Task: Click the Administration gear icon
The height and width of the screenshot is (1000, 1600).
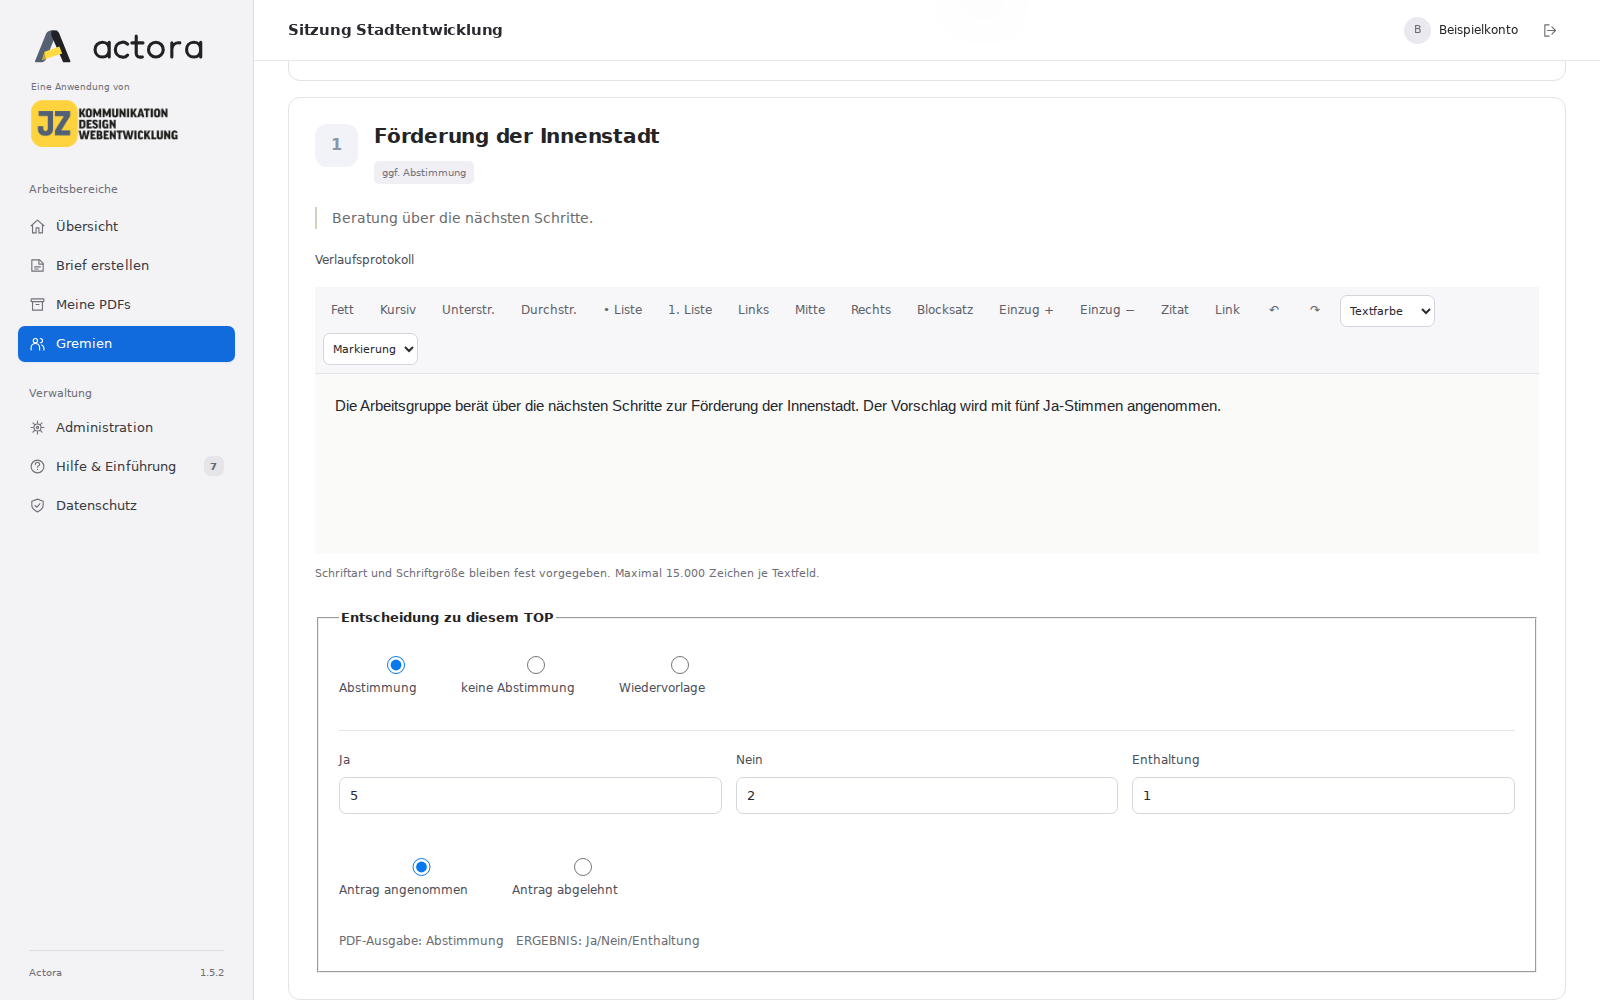Action: click(37, 428)
